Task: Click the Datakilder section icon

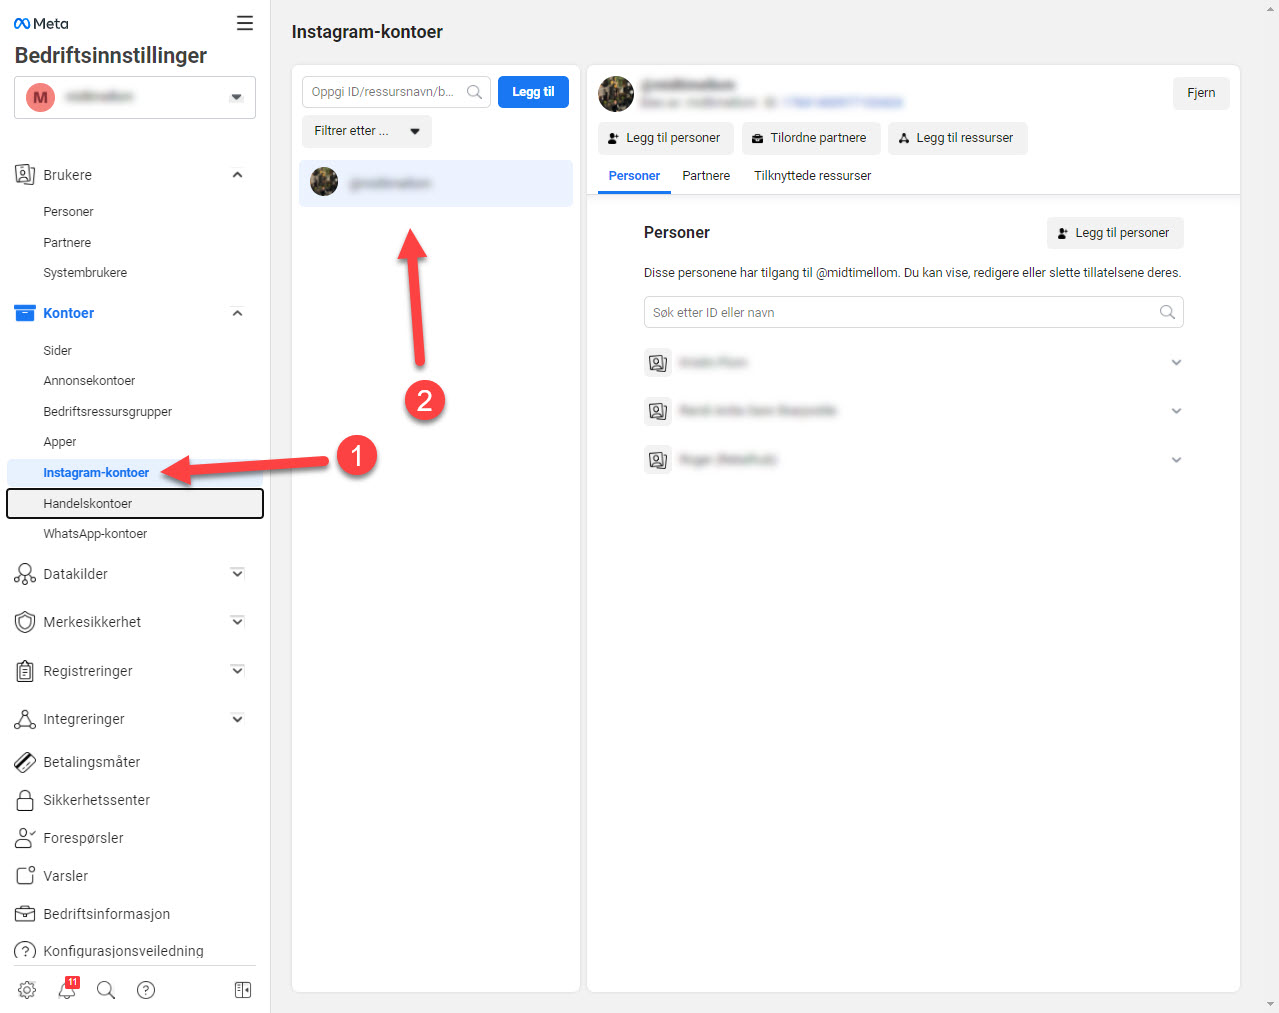Action: pos(25,574)
